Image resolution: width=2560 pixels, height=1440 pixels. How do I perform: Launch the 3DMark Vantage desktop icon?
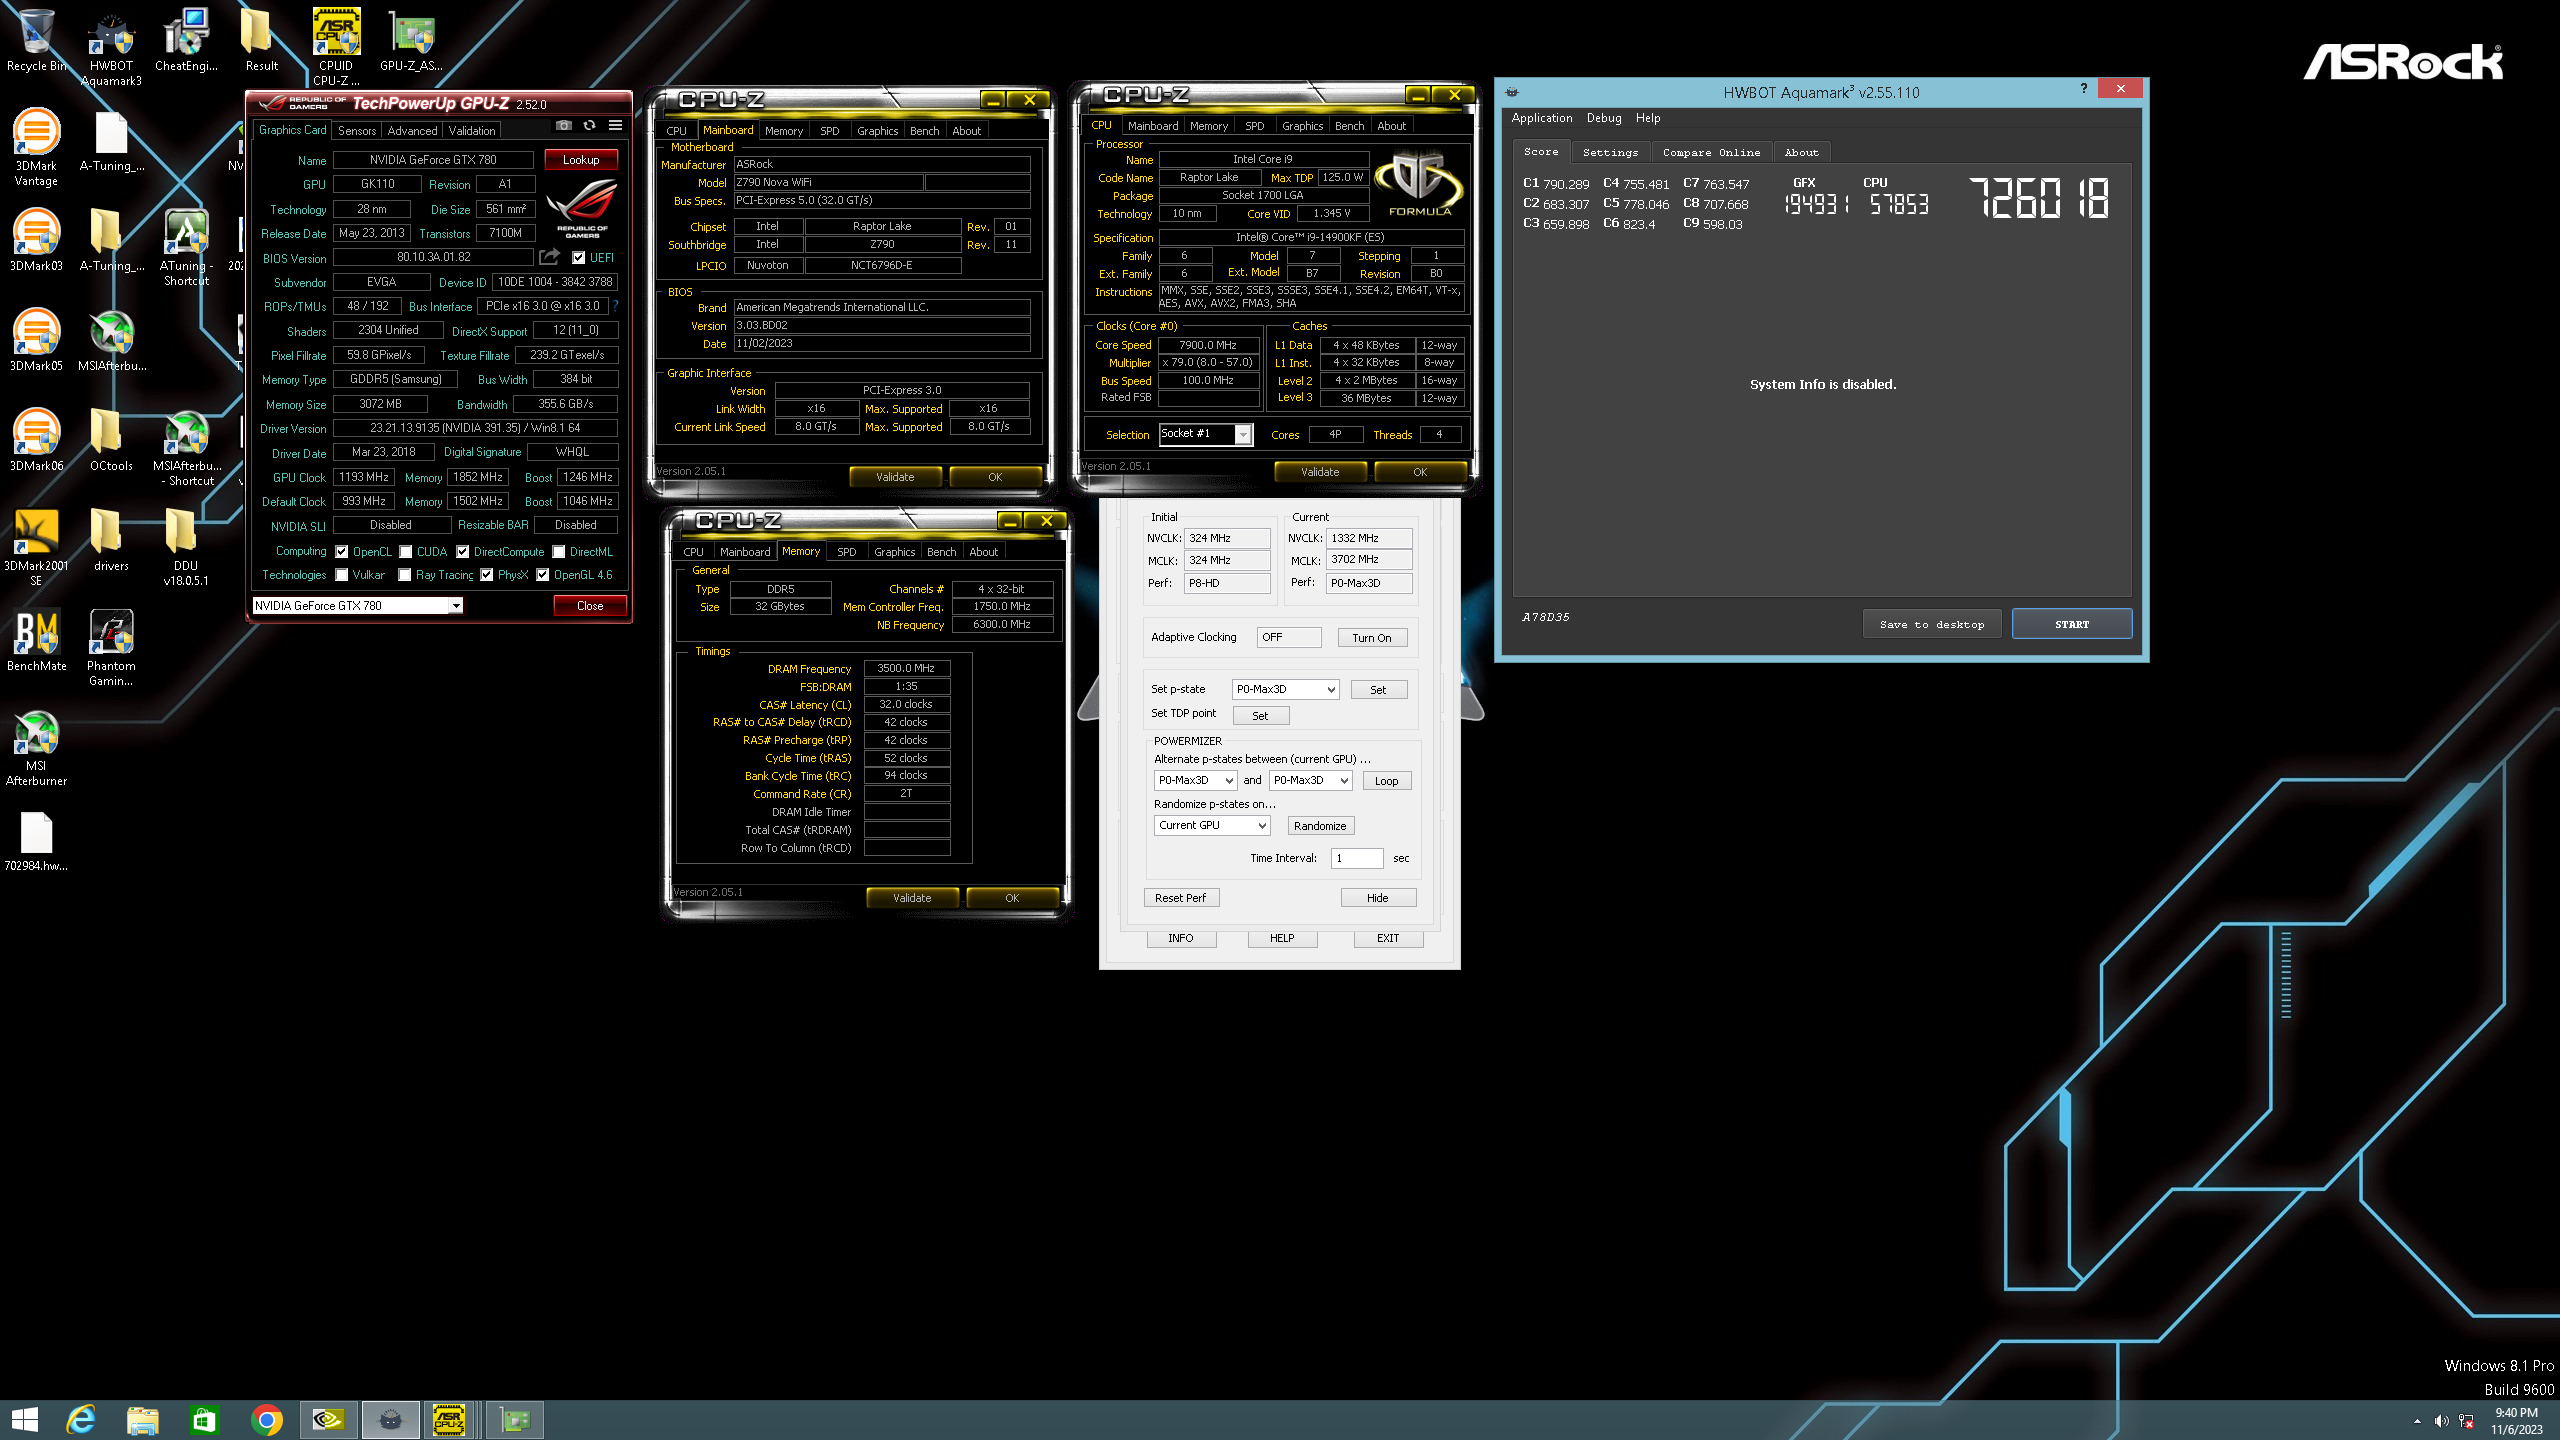(36, 147)
